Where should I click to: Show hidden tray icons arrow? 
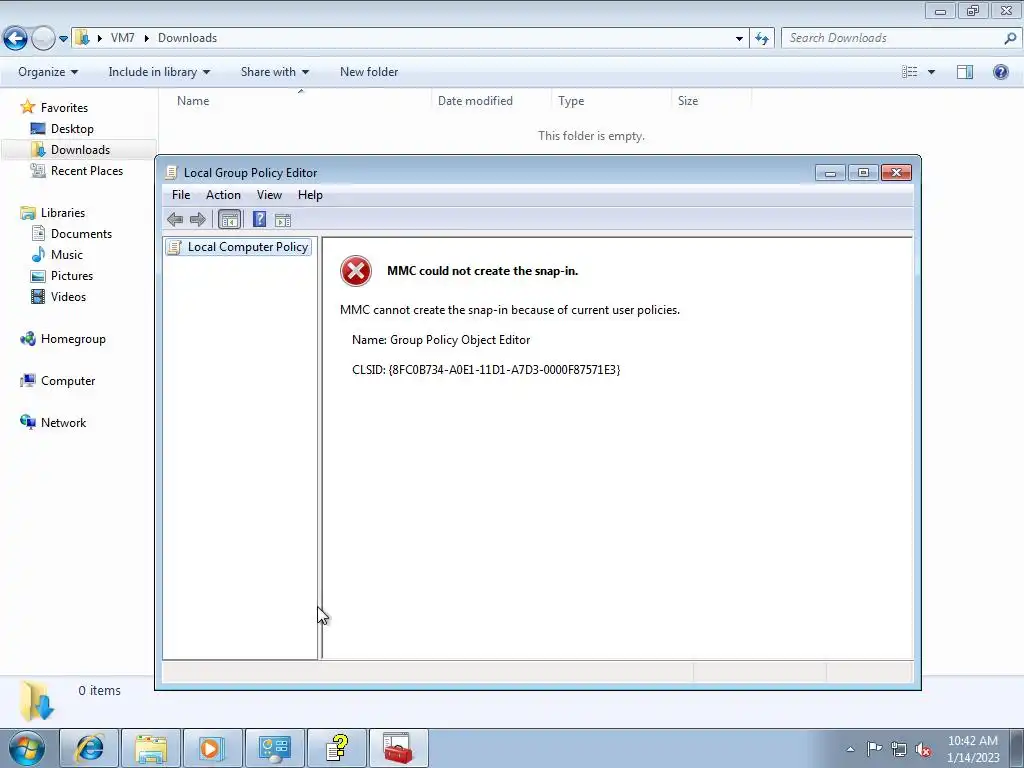[850, 749]
